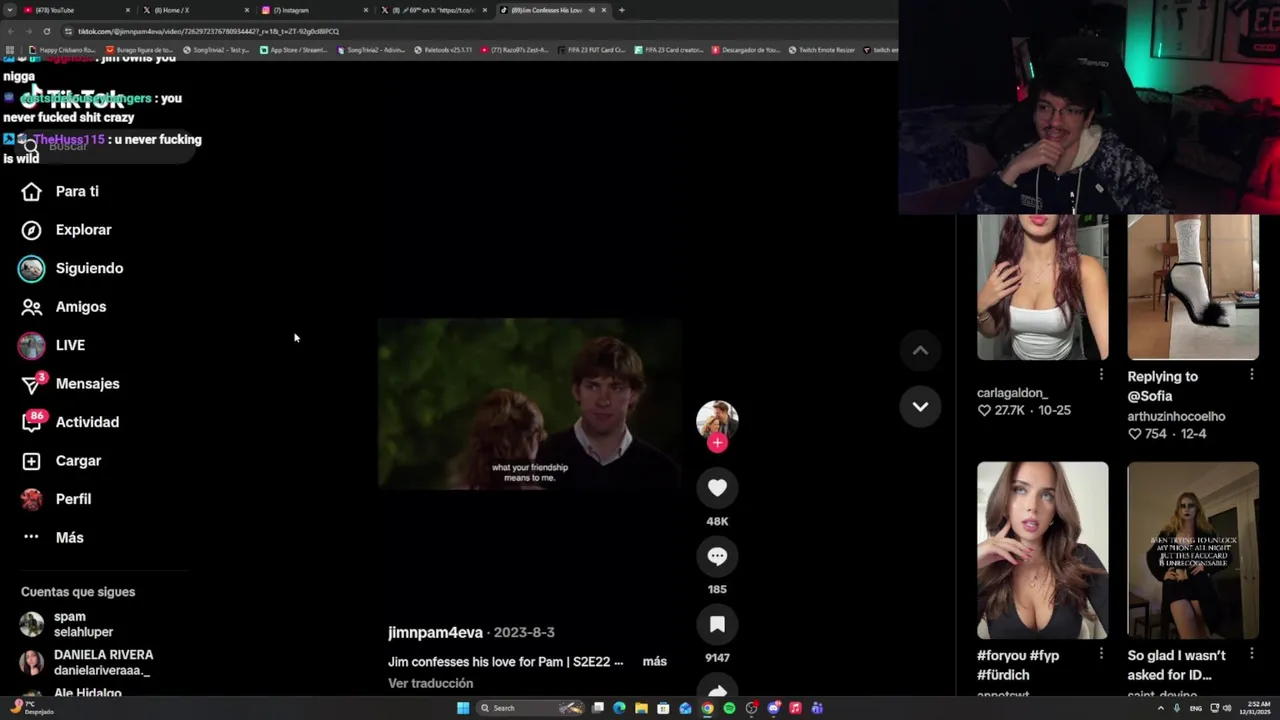Open Actividad notifications inbox
Screen dimensions: 1280x720
70,422
